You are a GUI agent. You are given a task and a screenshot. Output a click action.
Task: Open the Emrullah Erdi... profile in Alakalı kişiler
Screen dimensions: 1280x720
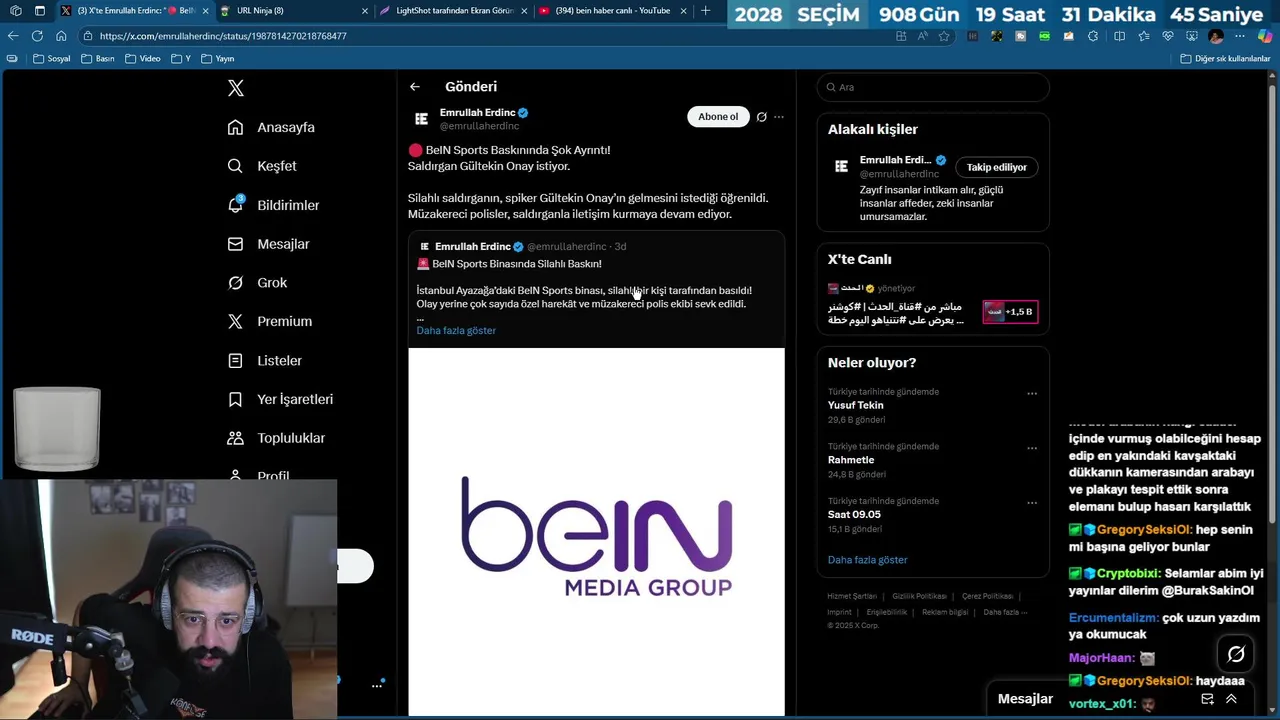pos(895,160)
